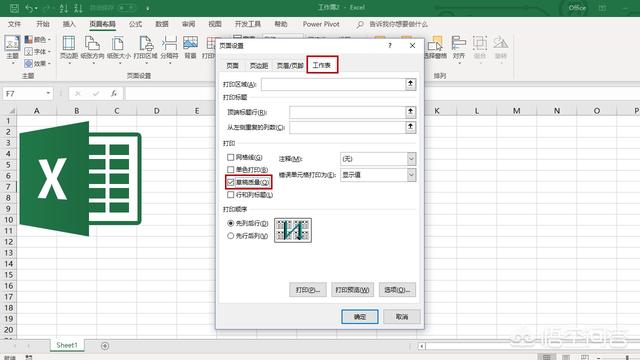Click the Sort Ascending icon in quick access toolbar
640x360 pixels.
tap(64, 8)
